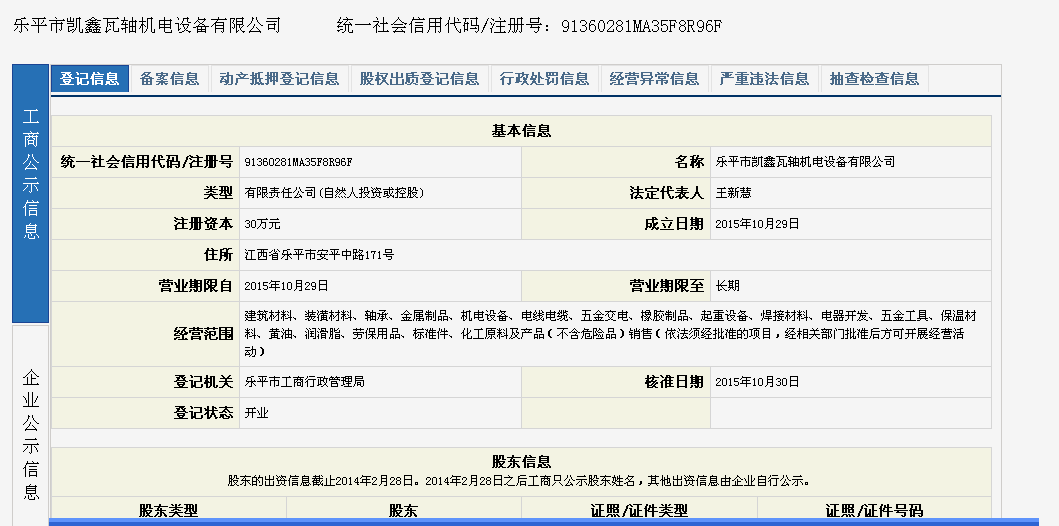Click the registration status value 开业

tap(256, 412)
